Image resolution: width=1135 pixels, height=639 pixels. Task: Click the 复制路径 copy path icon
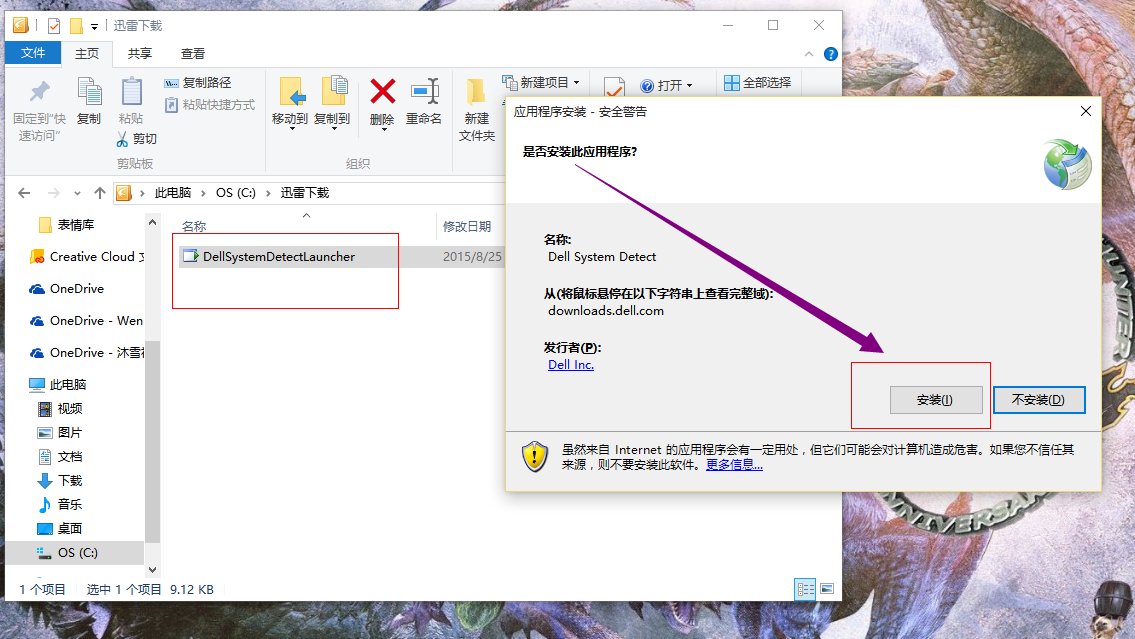[x=172, y=81]
